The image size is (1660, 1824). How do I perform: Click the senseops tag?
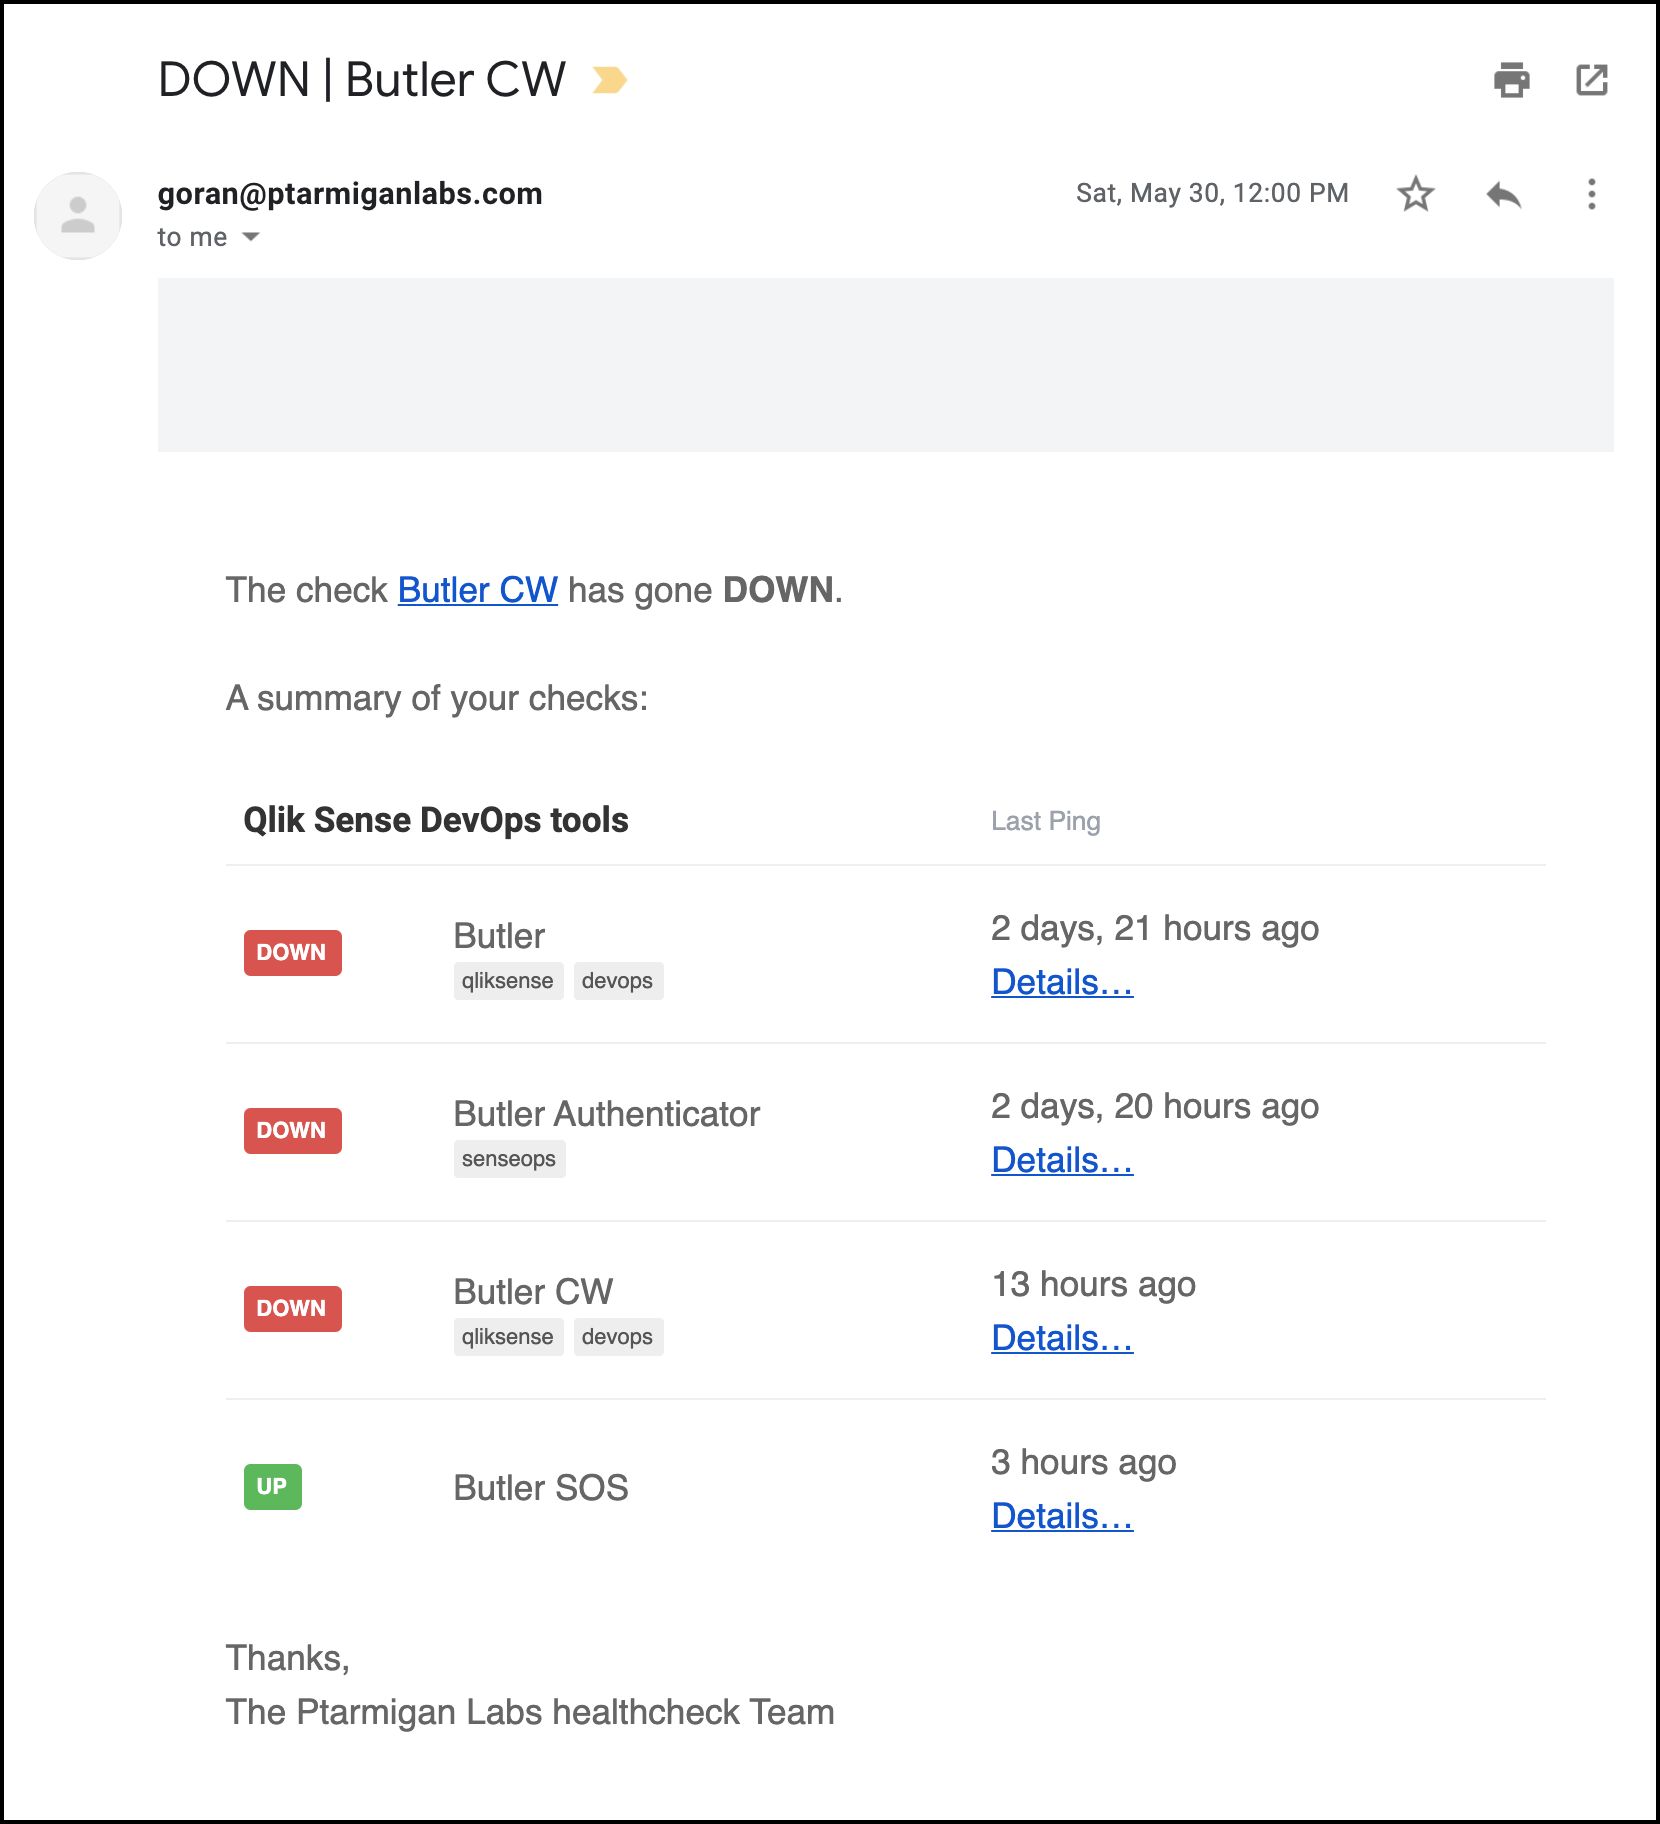(x=509, y=1159)
